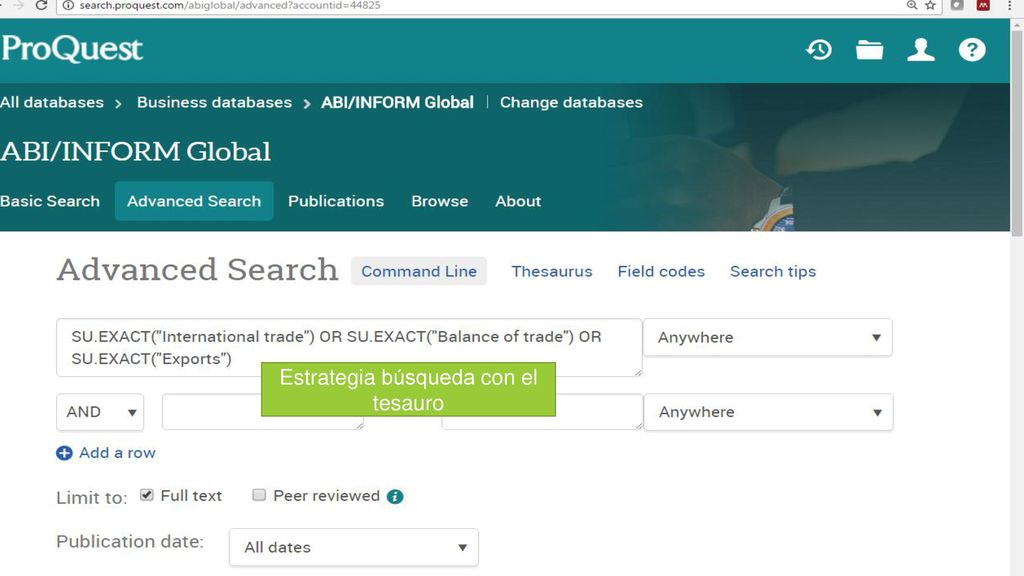
Task: Click the zoom magnifier icon in address bar
Action: pyautogui.click(x=912, y=5)
